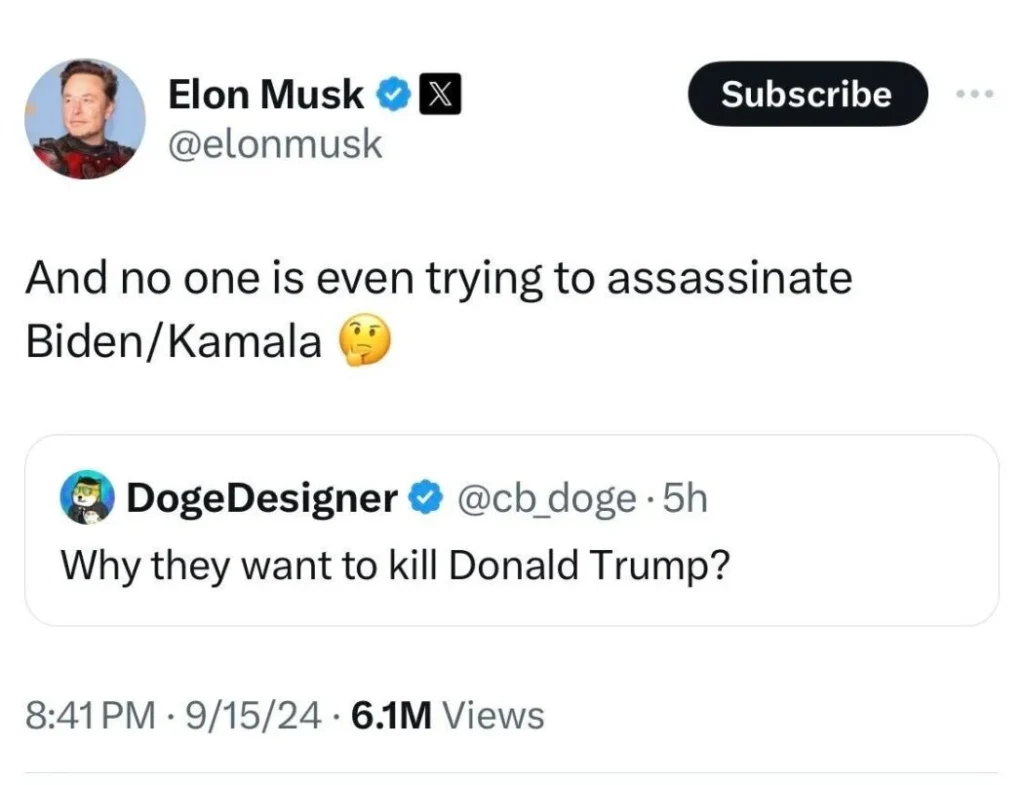Click the 5h timestamp on quoted tweet
Image resolution: width=1024 pixels, height=785 pixels.
coord(685,497)
